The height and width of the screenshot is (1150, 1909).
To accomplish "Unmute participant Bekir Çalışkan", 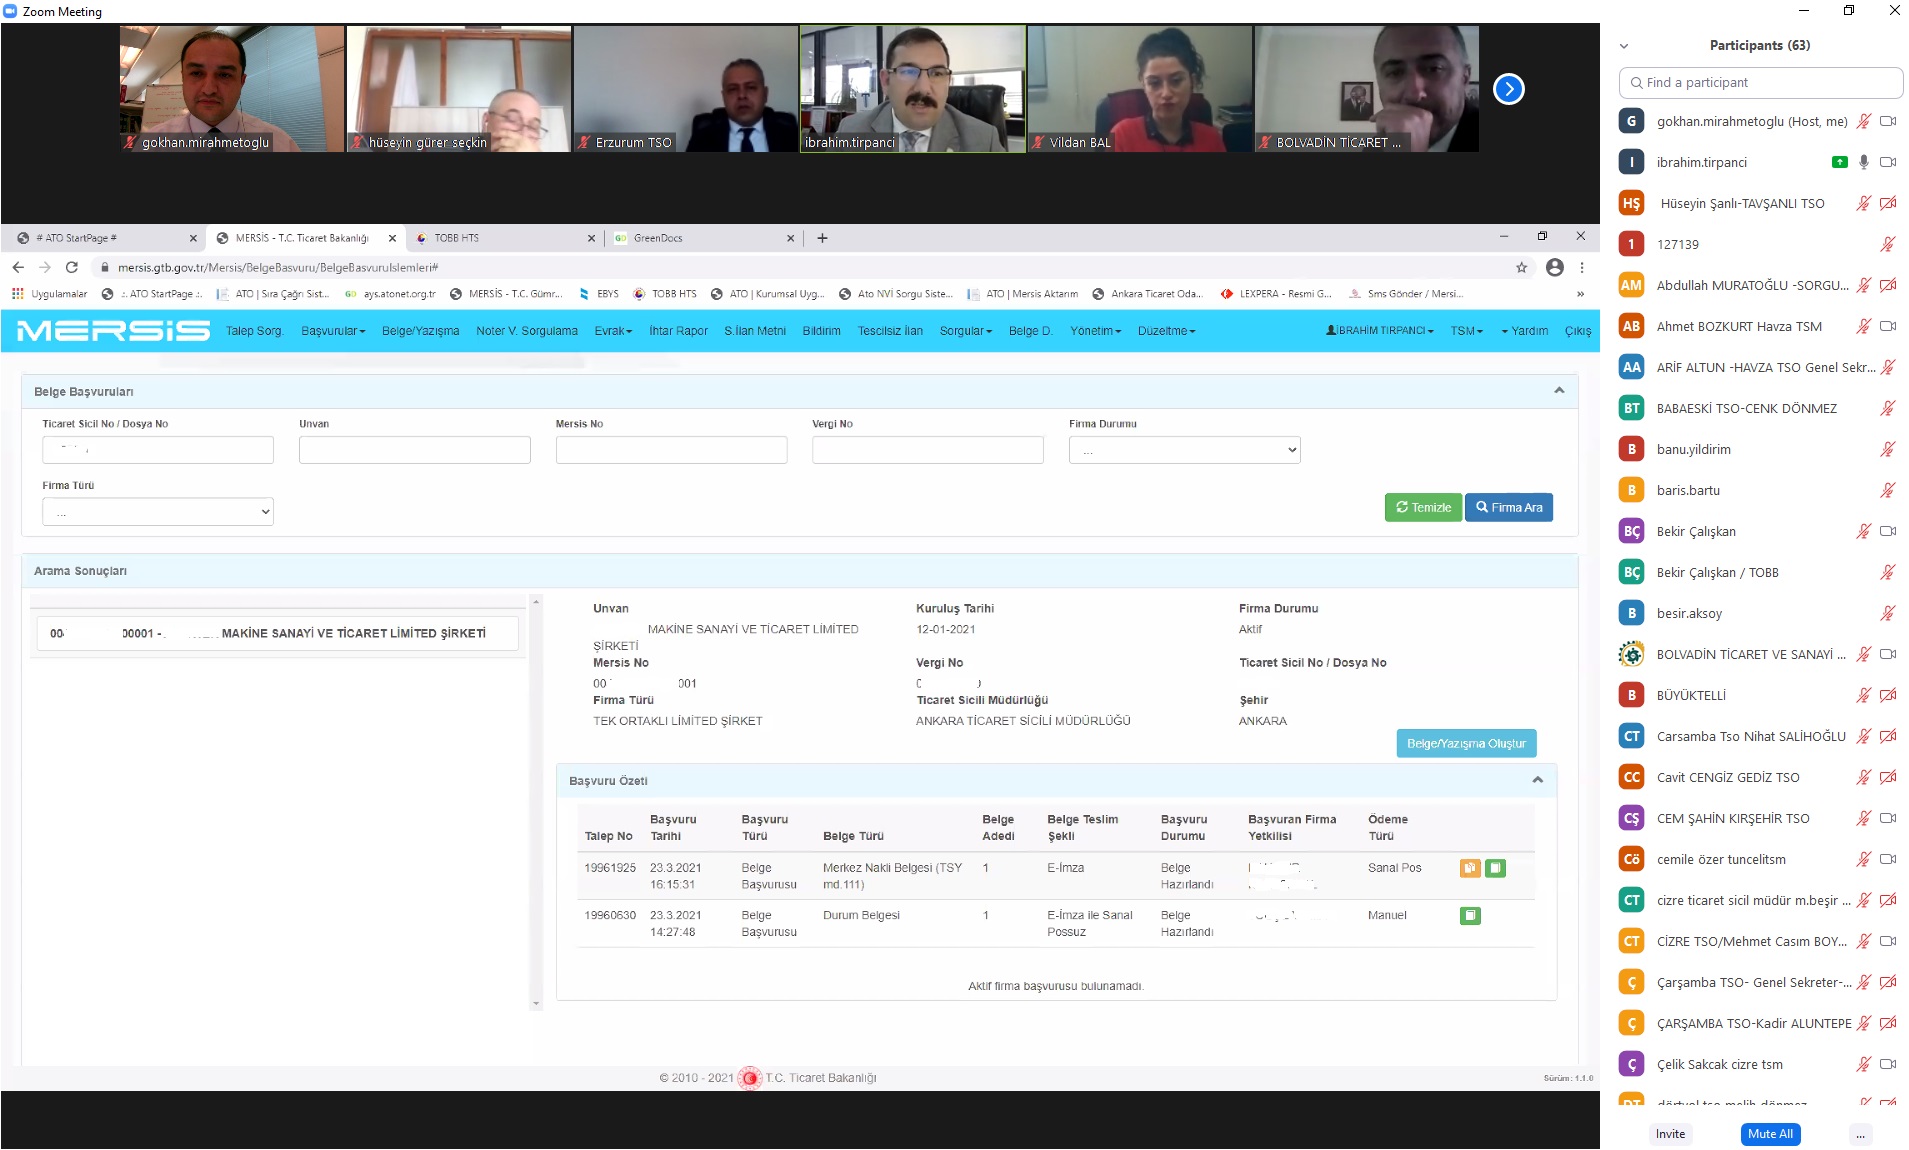I will [x=1863, y=531].
